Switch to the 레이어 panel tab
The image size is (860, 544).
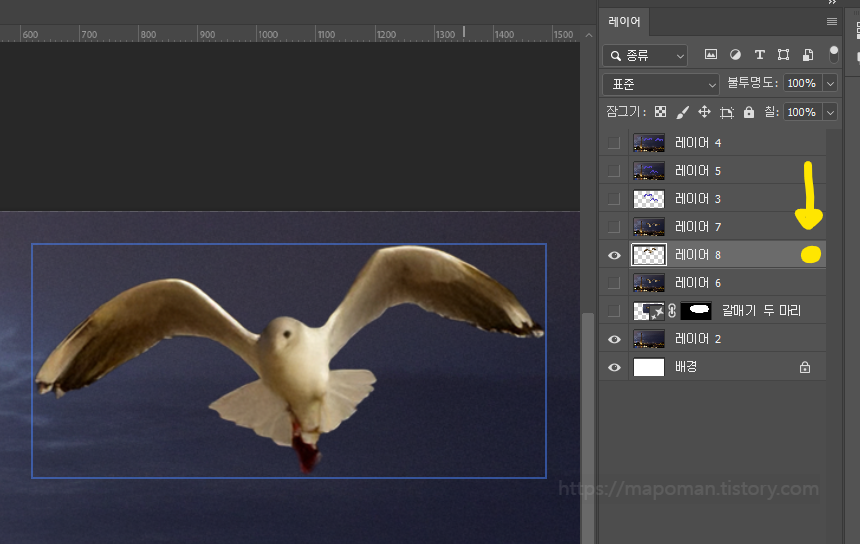point(624,21)
